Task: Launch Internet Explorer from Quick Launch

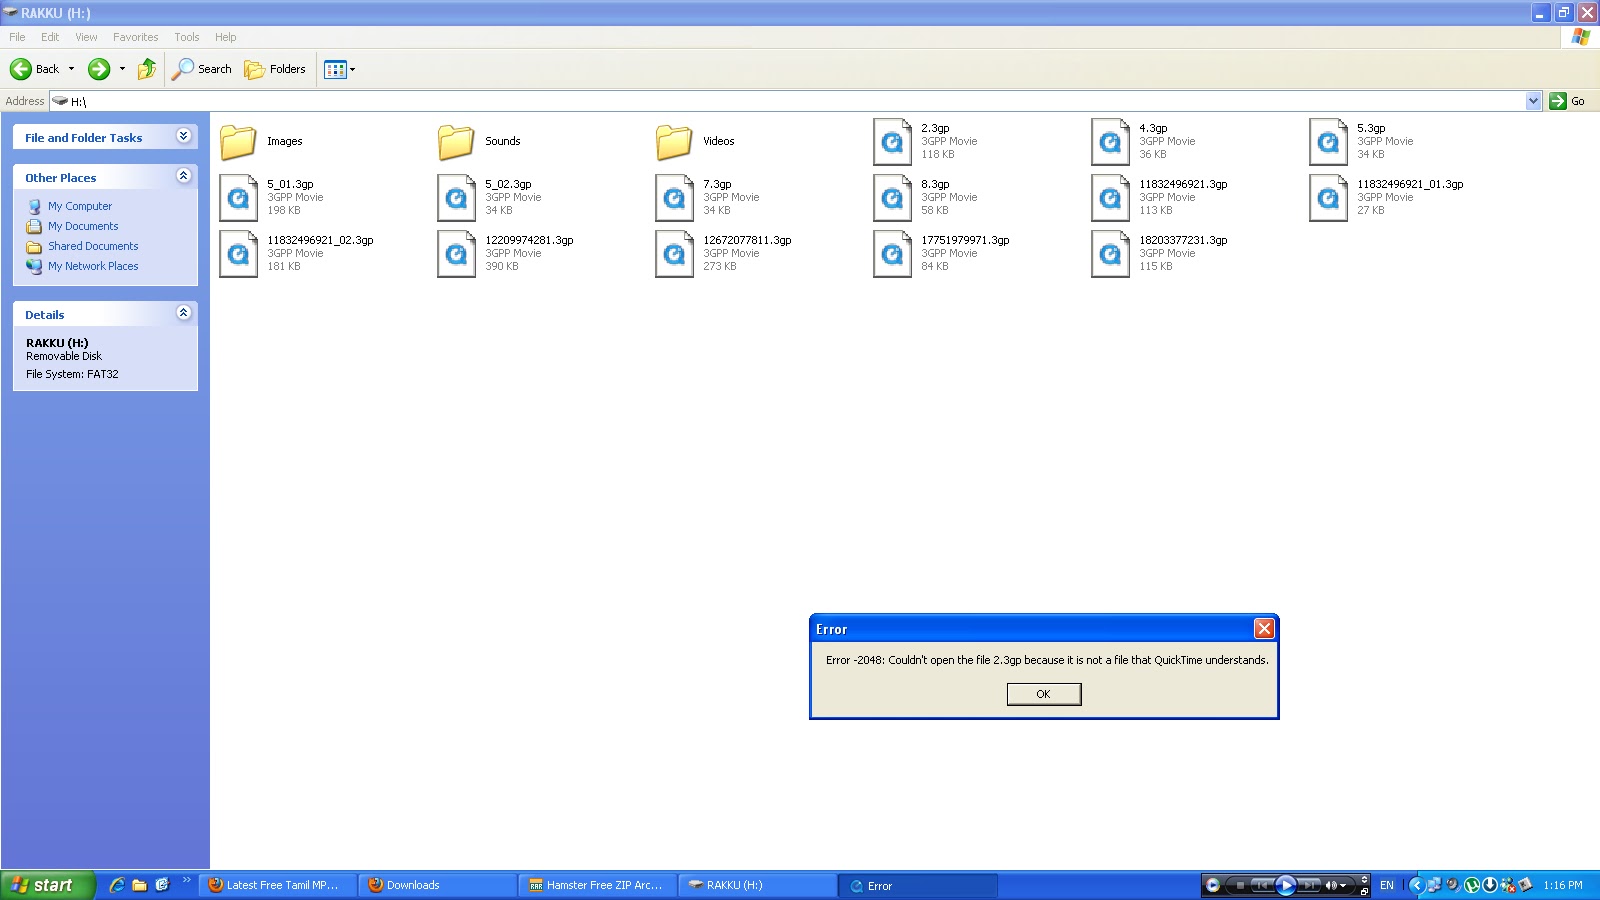Action: point(117,885)
